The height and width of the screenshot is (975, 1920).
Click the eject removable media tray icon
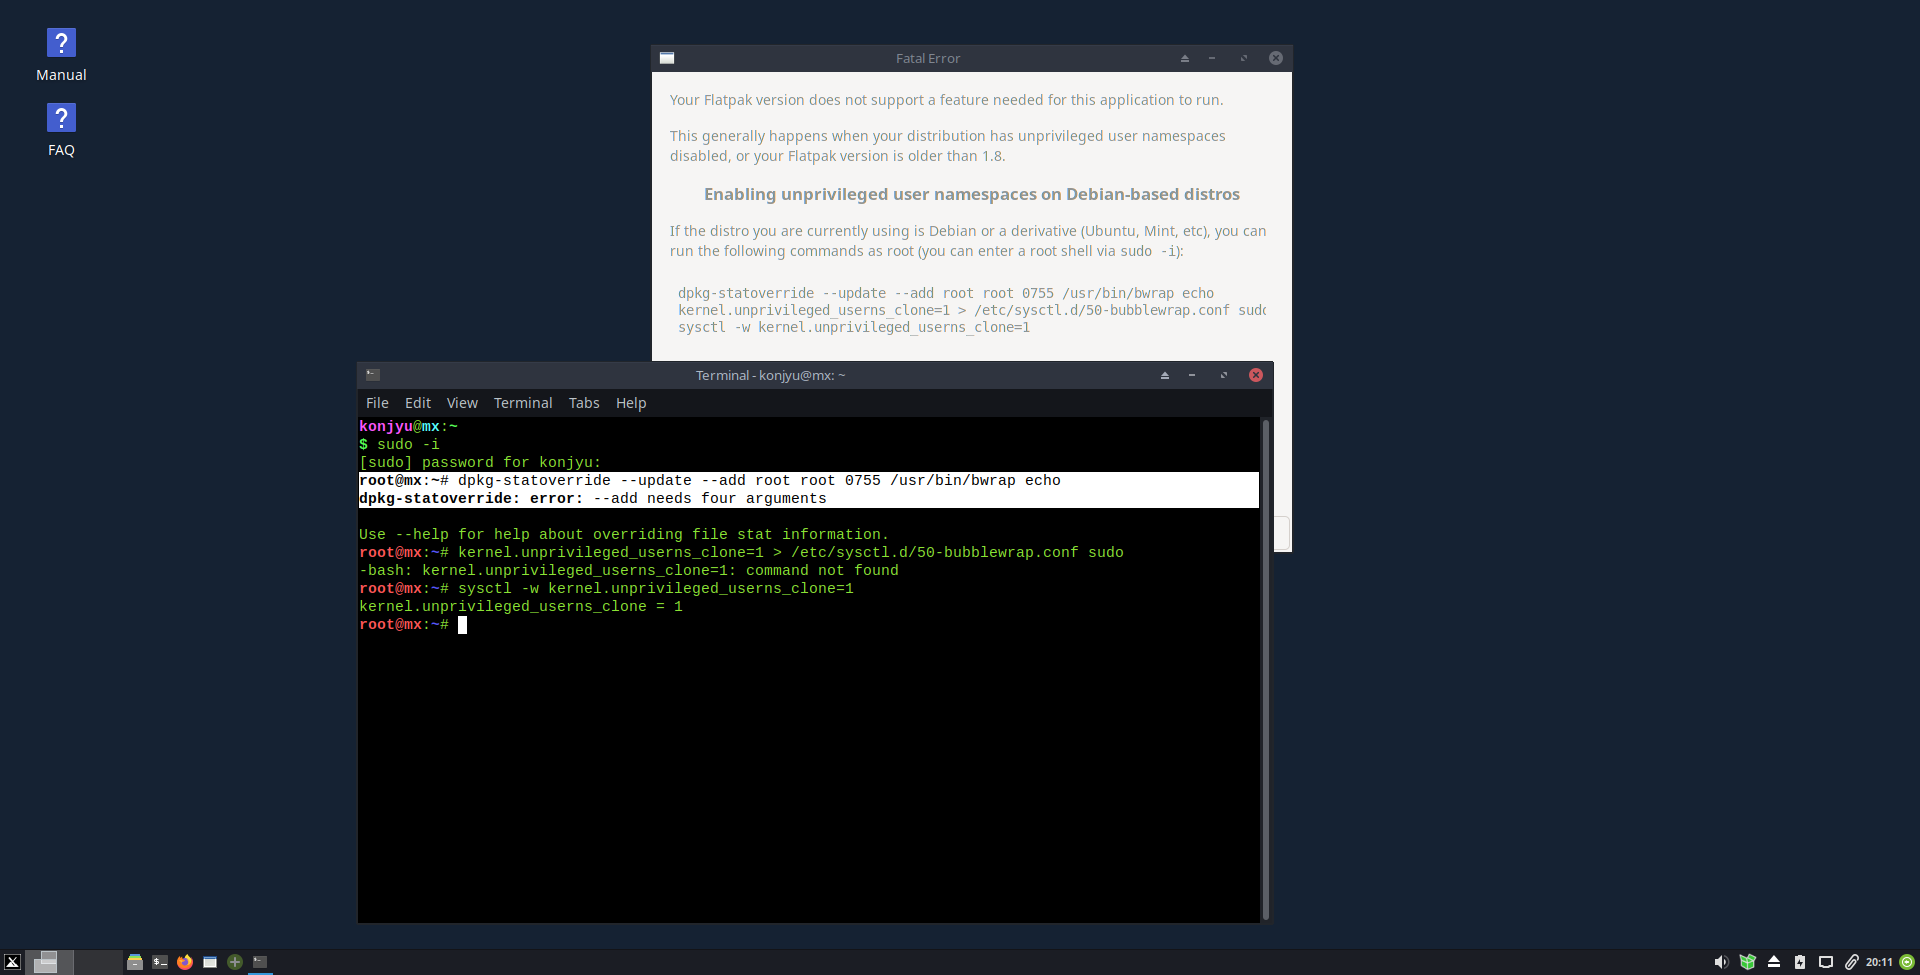[x=1774, y=962]
